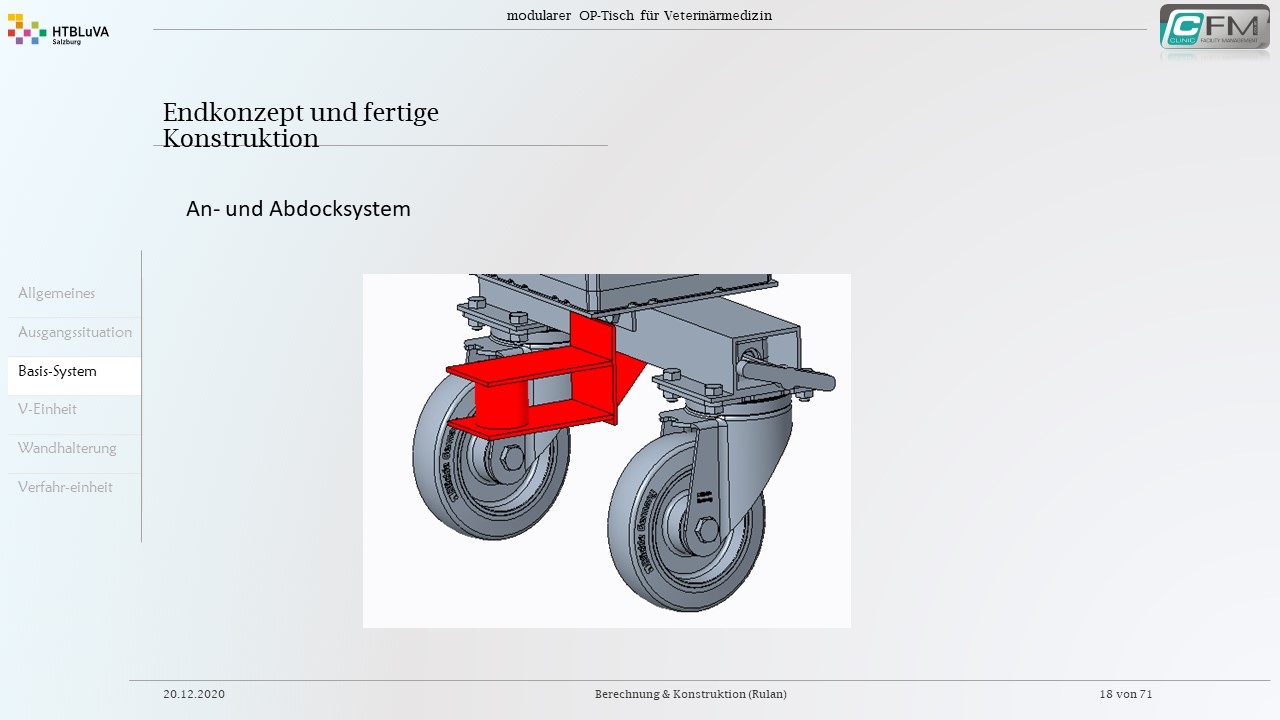The width and height of the screenshot is (1280, 720).
Task: Click the header title 'modularer OP-Tisch für Veterinärmedizin'
Action: 639,15
